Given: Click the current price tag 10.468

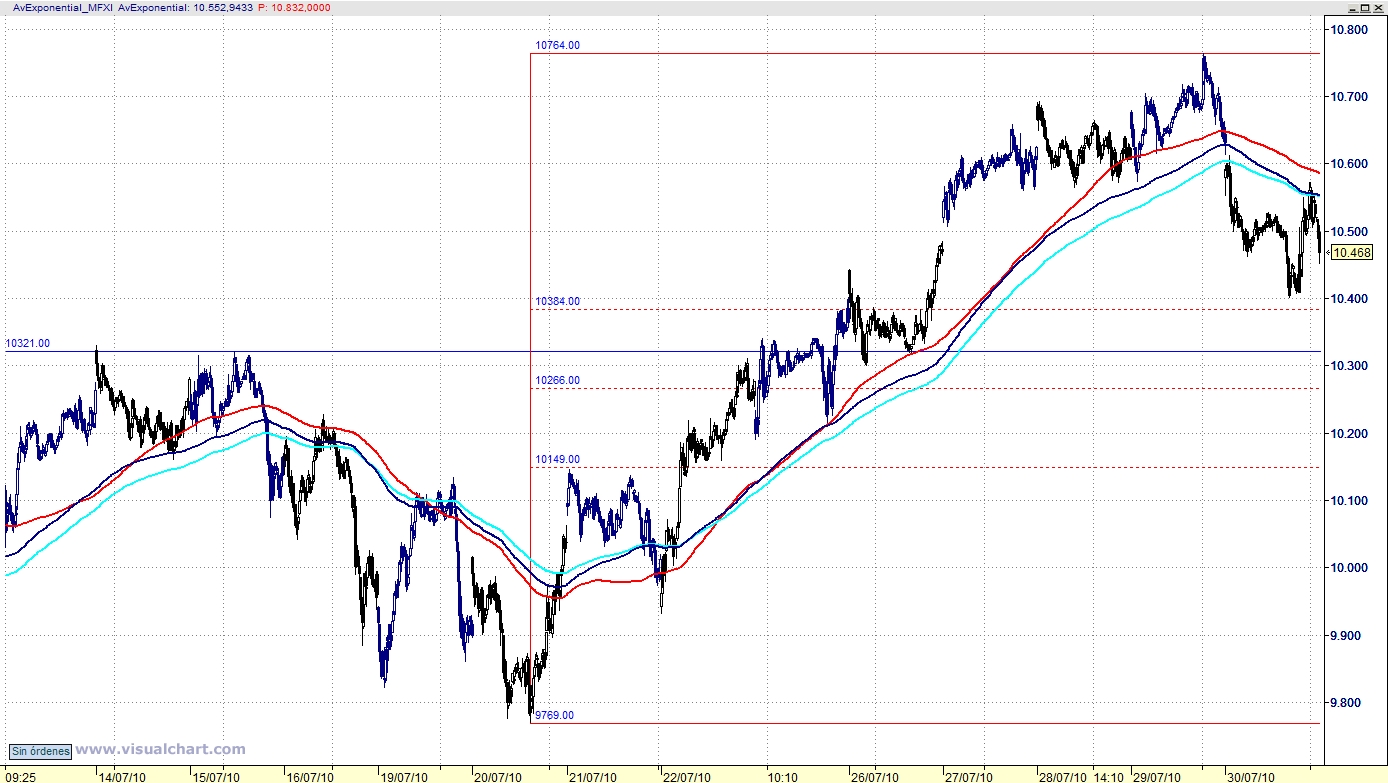Looking at the screenshot, I should (x=1352, y=253).
